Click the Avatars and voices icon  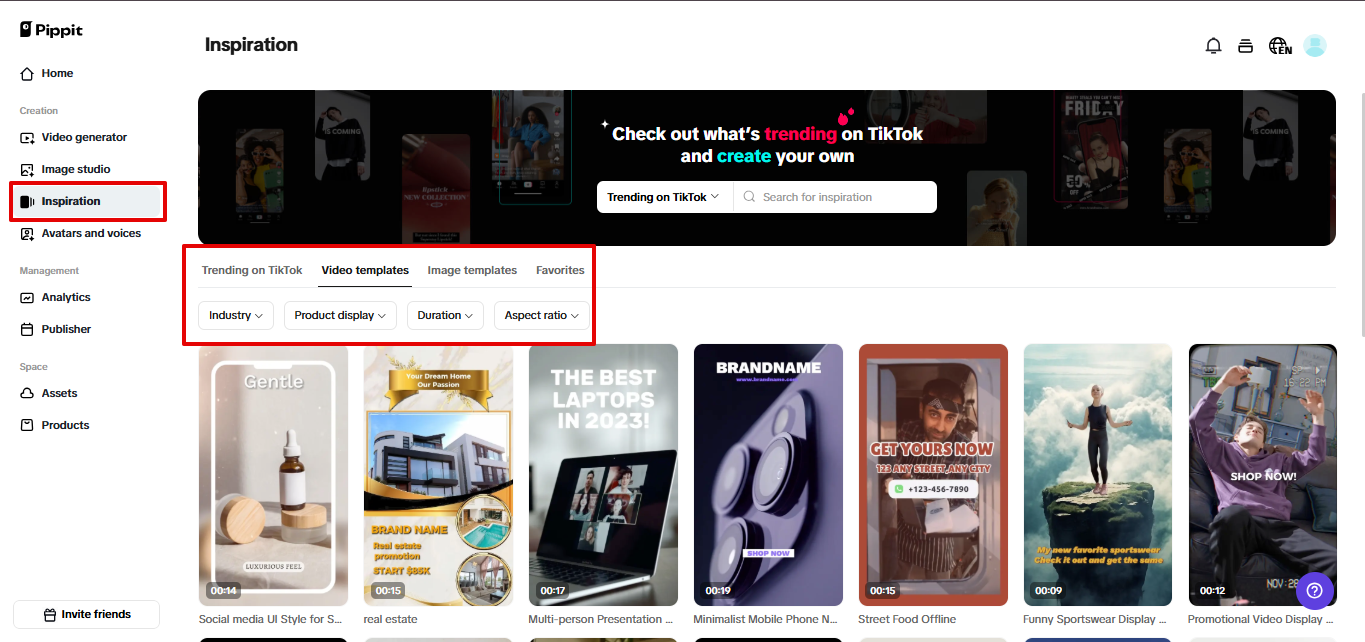pyautogui.click(x=27, y=234)
